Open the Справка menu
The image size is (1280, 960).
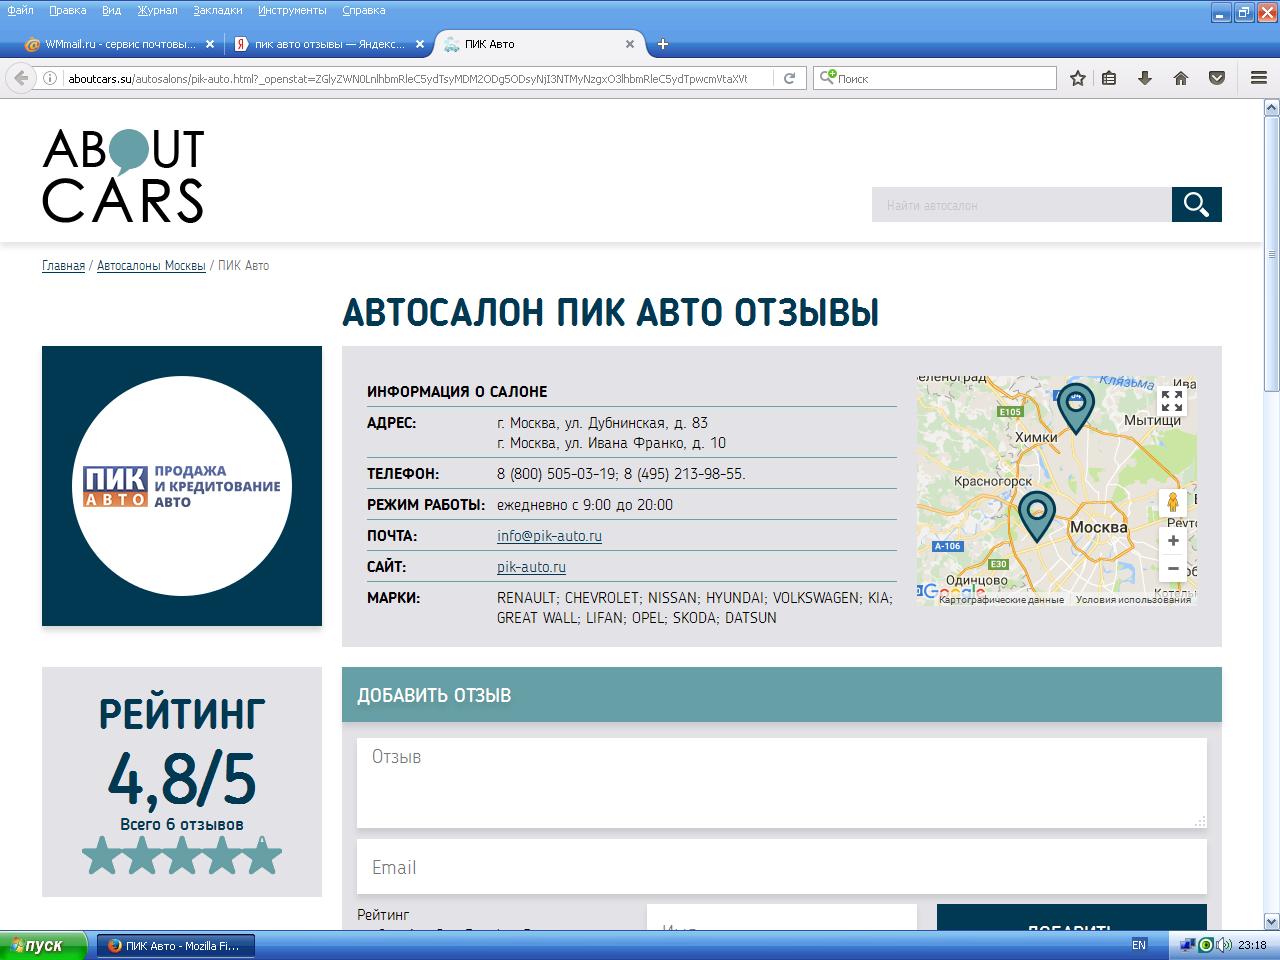point(363,10)
